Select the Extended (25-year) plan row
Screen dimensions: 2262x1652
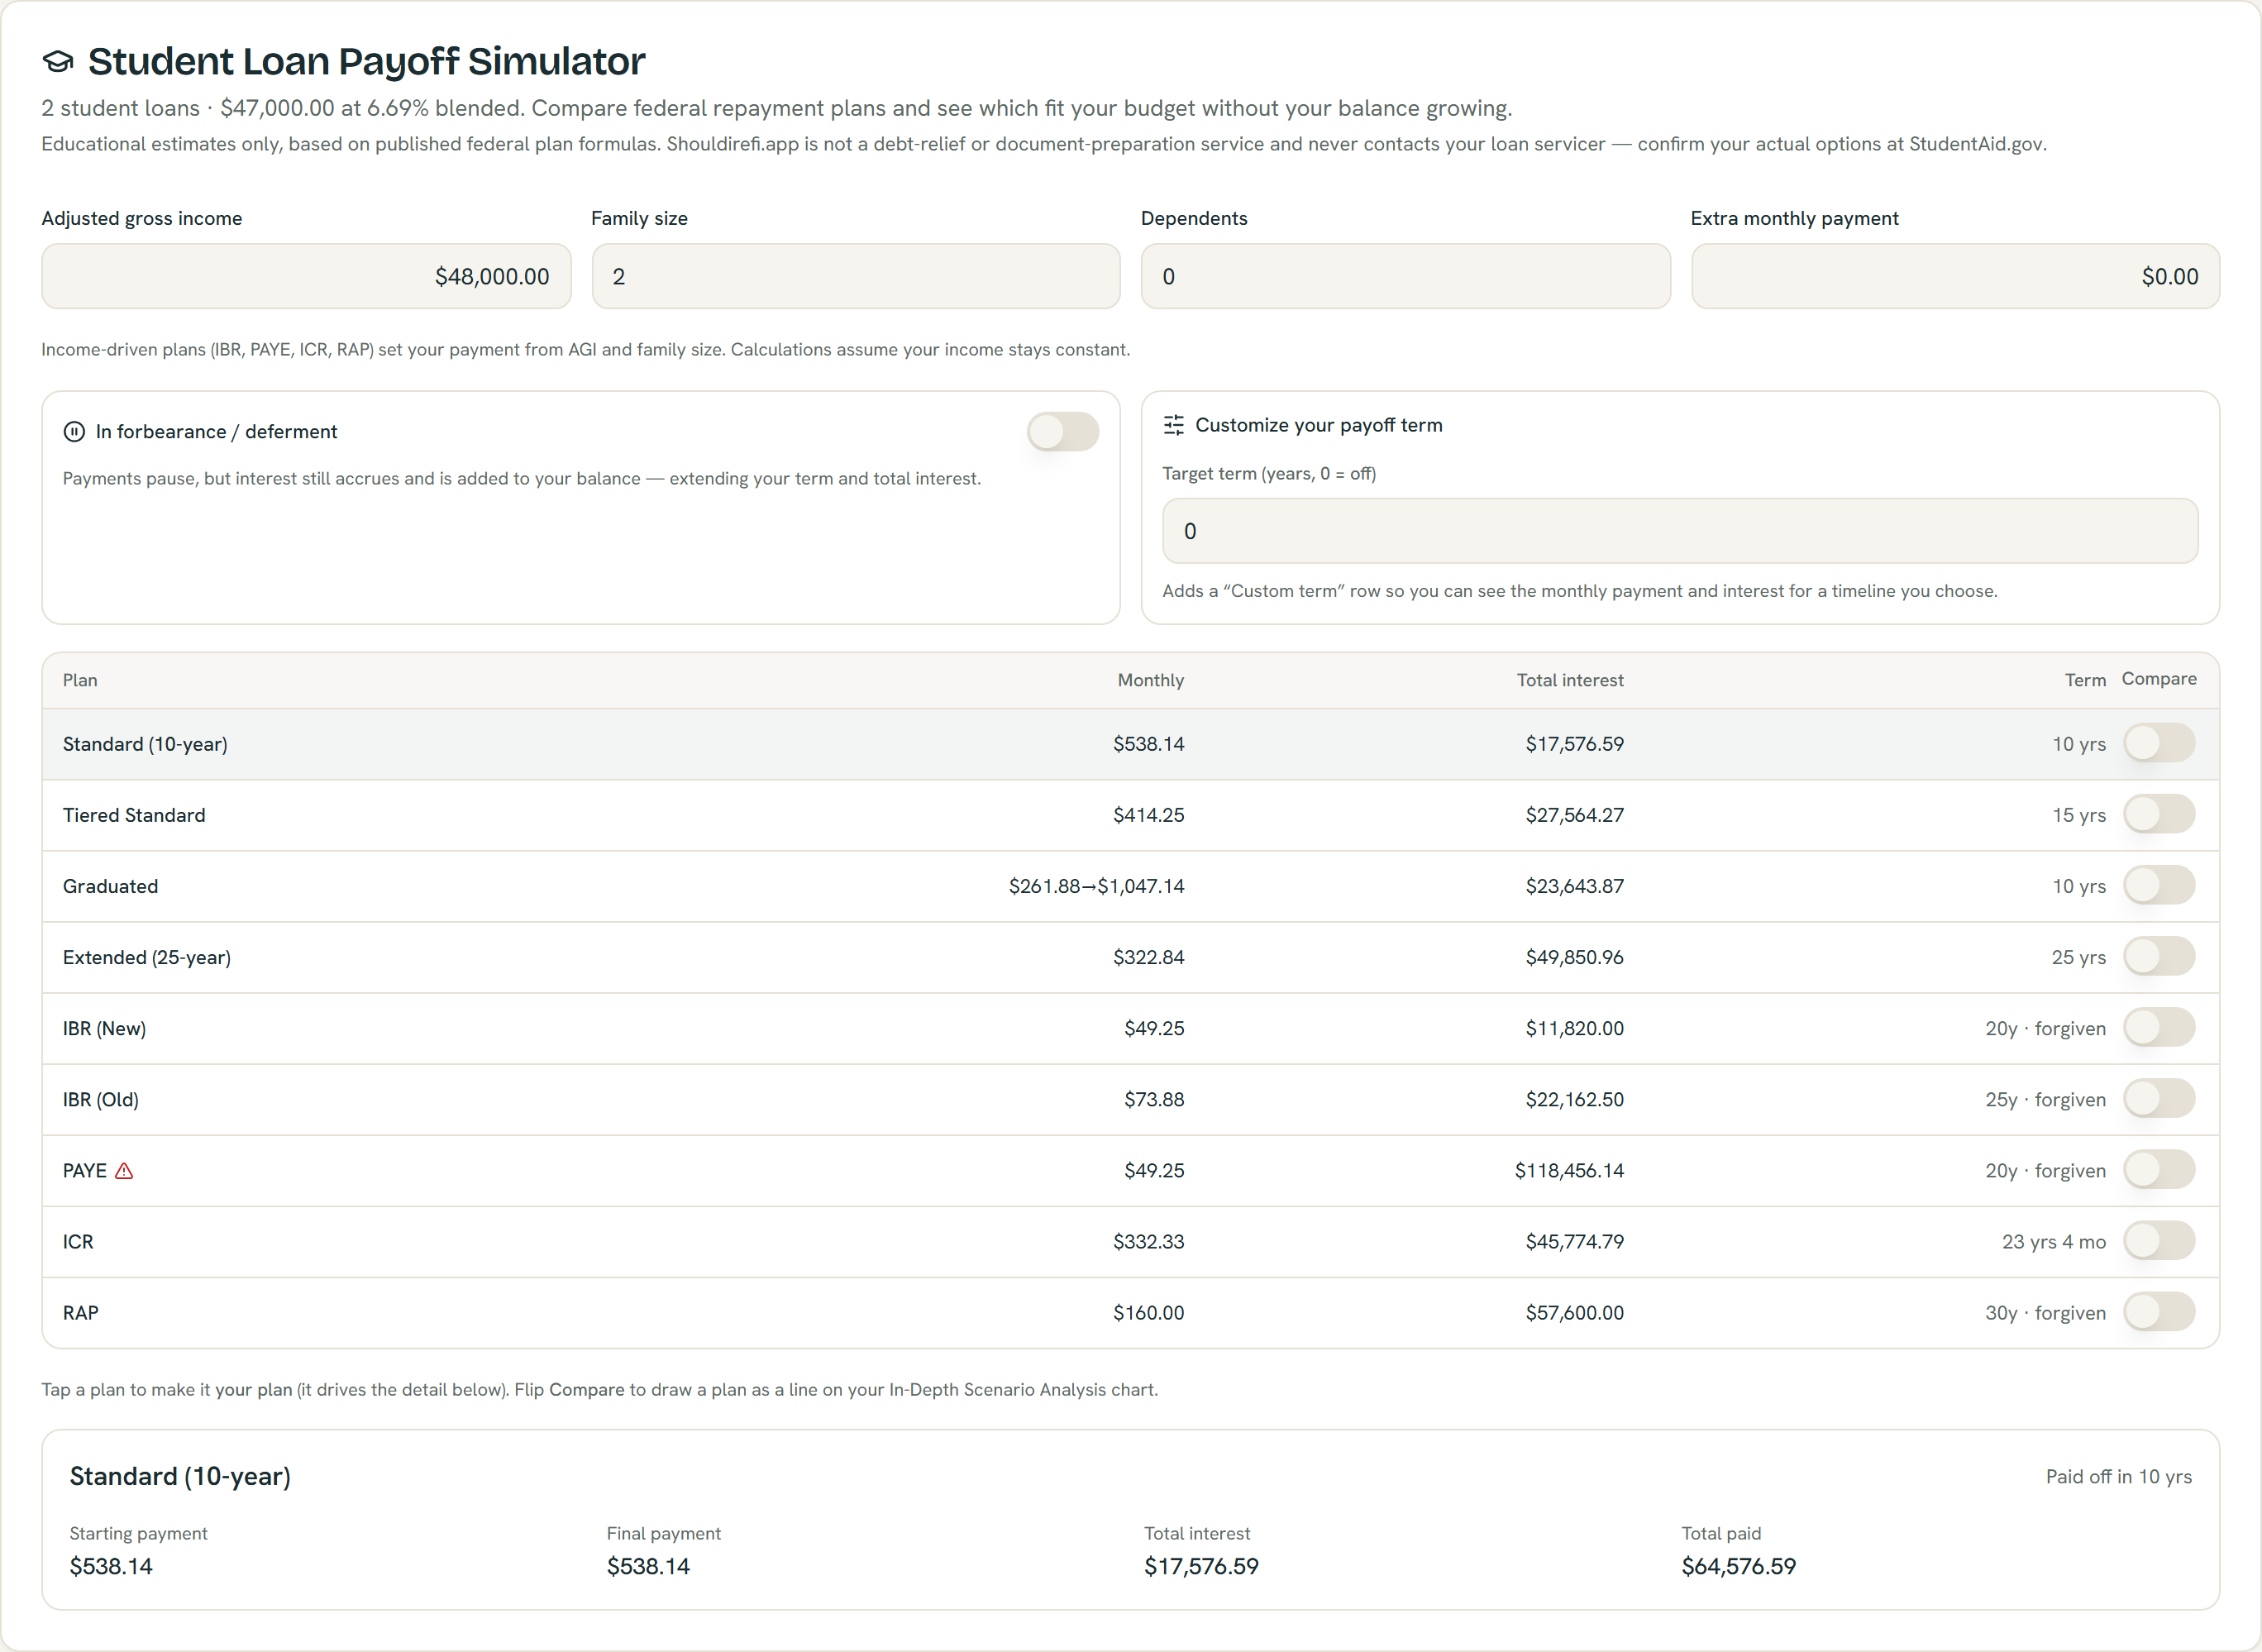1130,957
